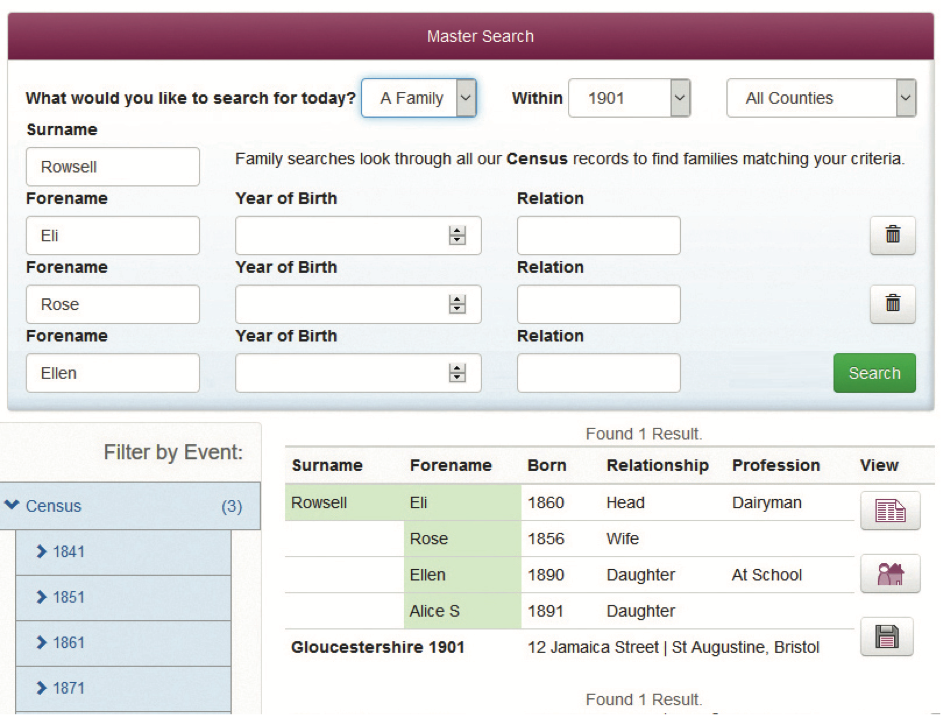This screenshot has height=715, width=941.
Task: Click the Forename field containing Ellen
Action: point(113,373)
